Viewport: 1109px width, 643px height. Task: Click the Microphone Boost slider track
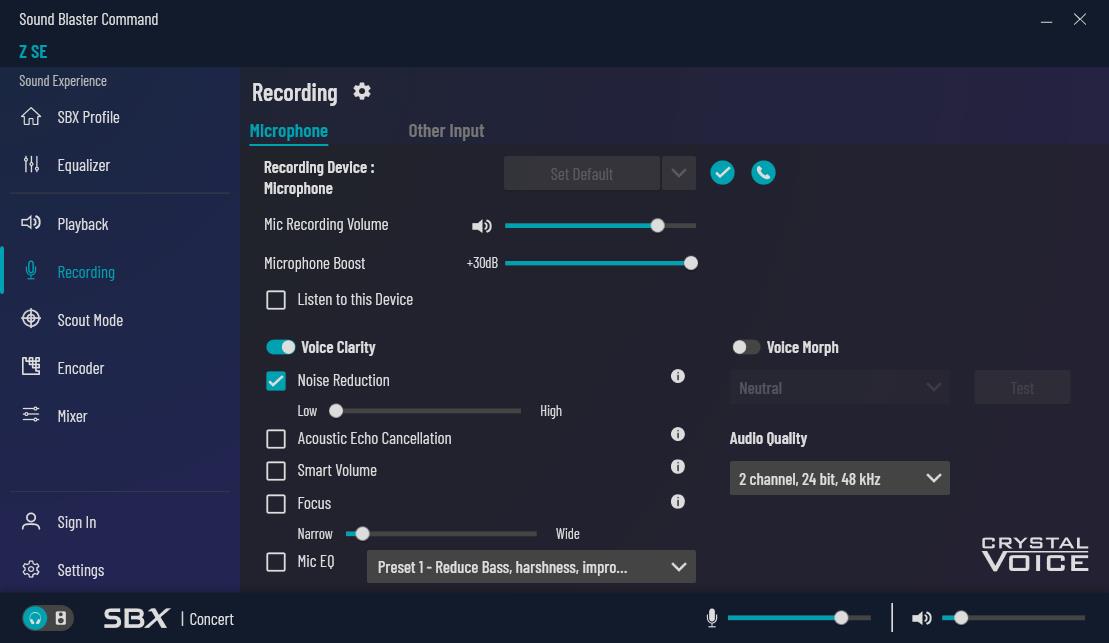597,263
